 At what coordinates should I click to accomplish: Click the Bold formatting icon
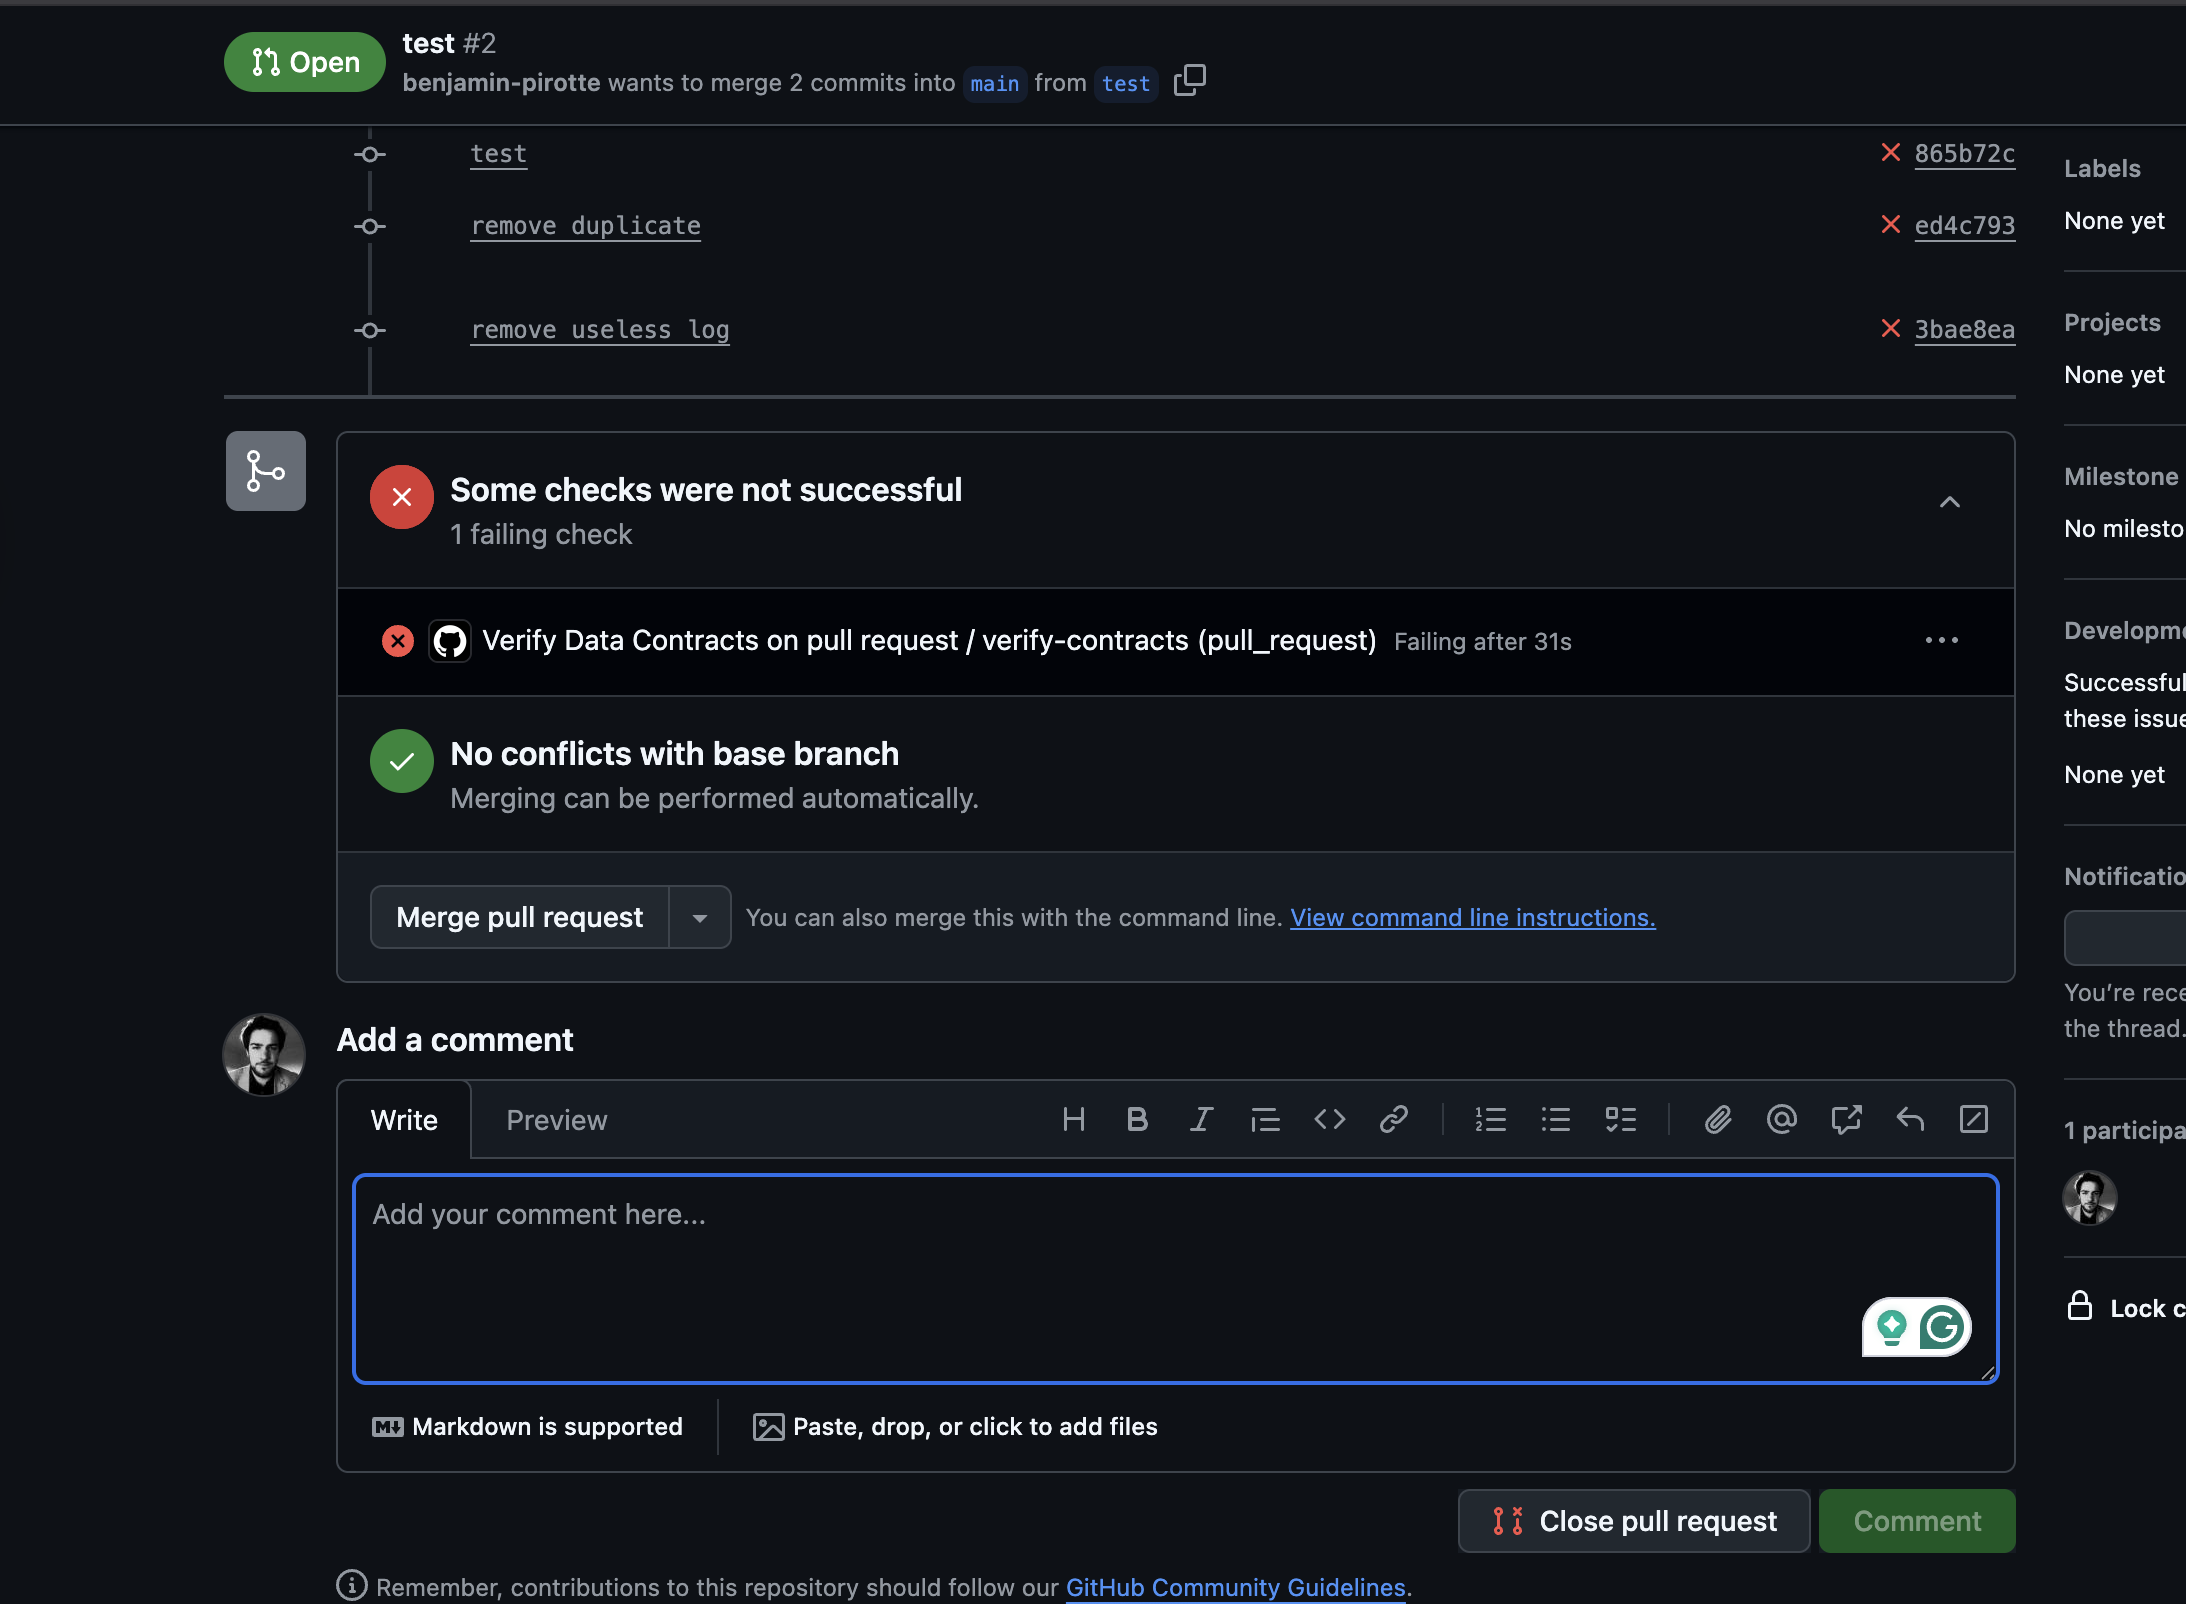coord(1137,1119)
